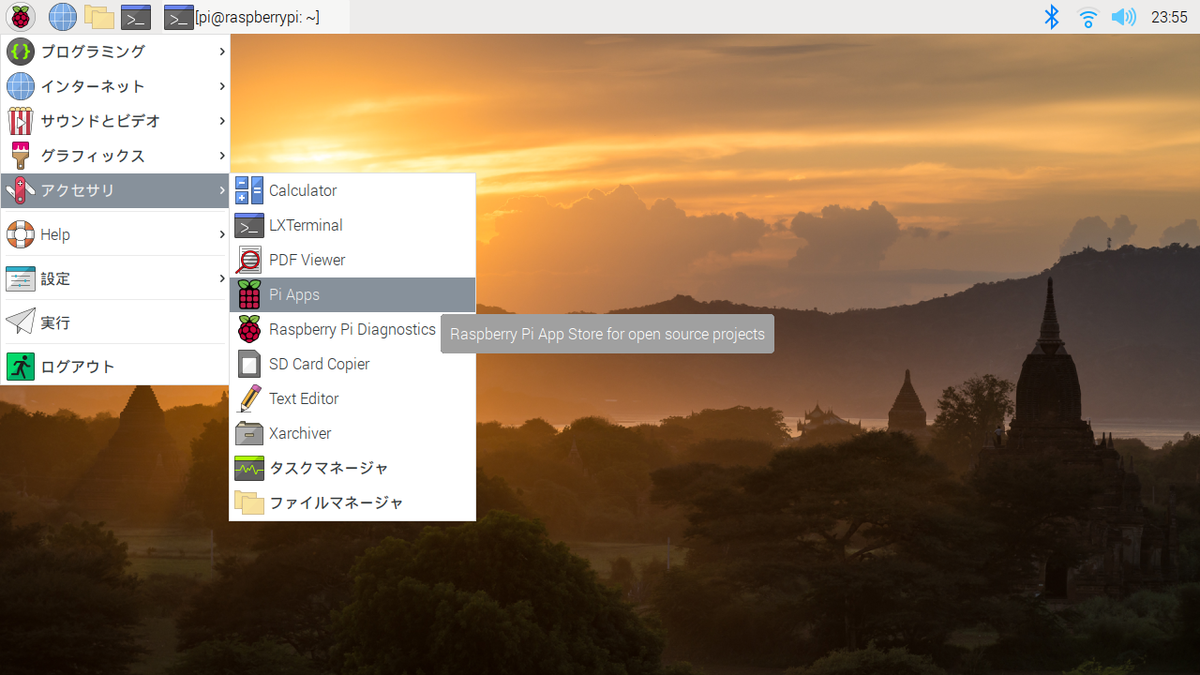Click the WiFi signal icon in the tray
The image size is (1200, 675).
[1088, 17]
